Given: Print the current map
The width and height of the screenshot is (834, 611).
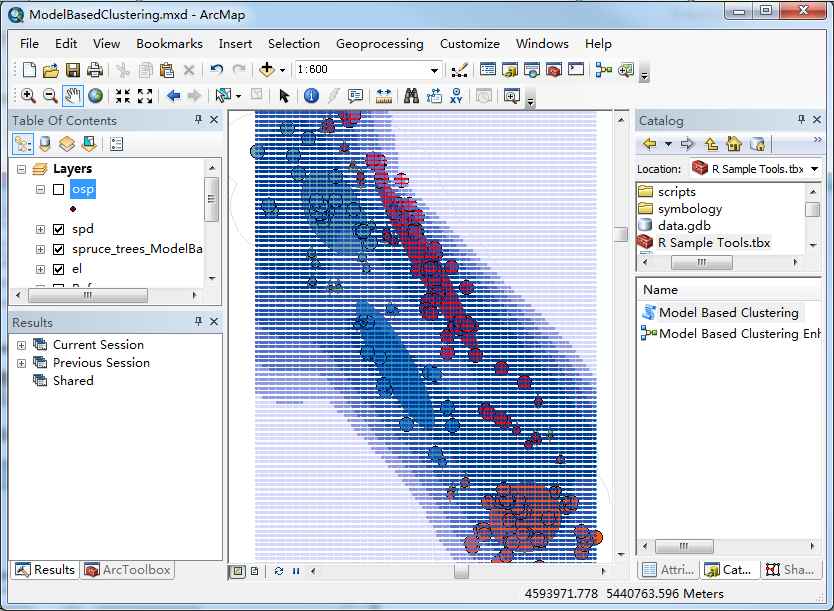Looking at the screenshot, I should tap(95, 70).
